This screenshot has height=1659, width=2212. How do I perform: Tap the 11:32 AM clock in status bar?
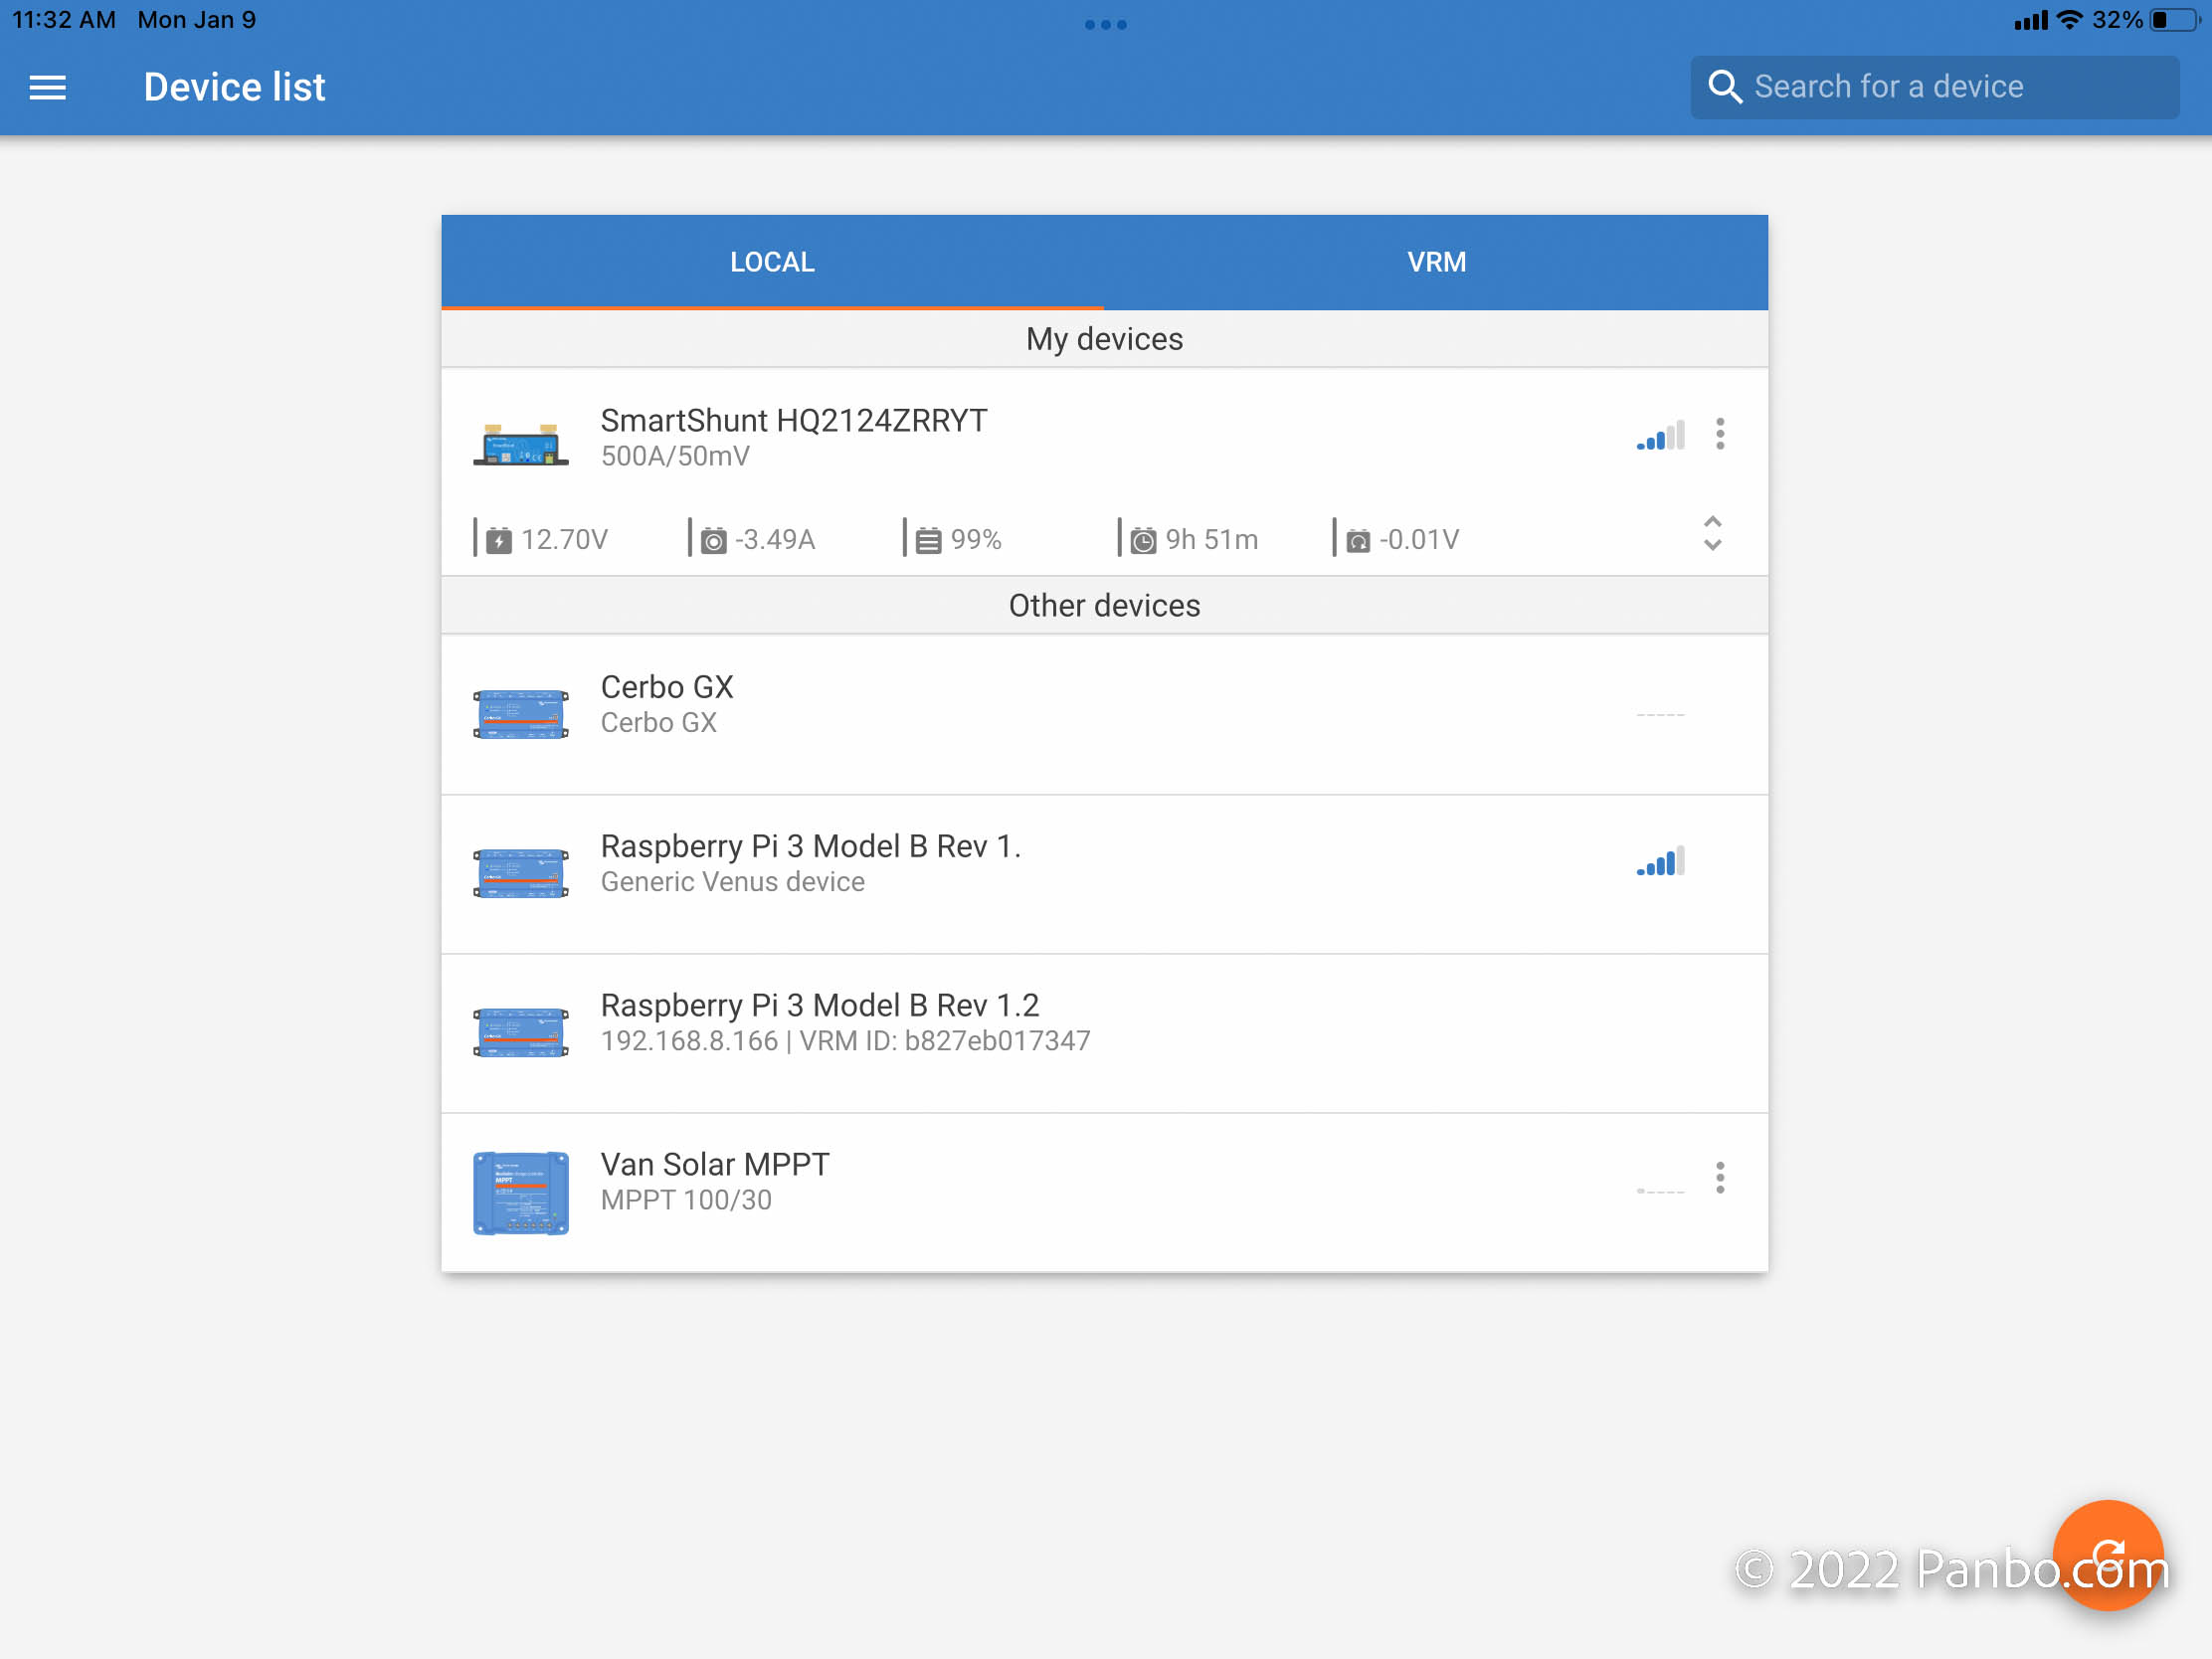[x=64, y=20]
